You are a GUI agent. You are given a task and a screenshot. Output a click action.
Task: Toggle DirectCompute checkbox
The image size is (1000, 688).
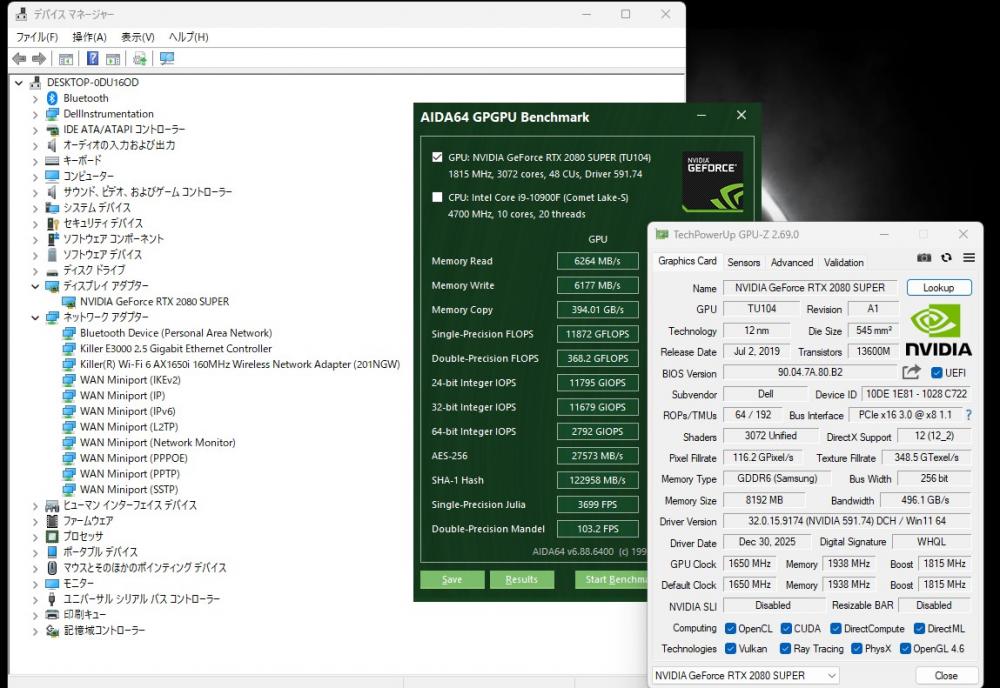[x=836, y=629]
